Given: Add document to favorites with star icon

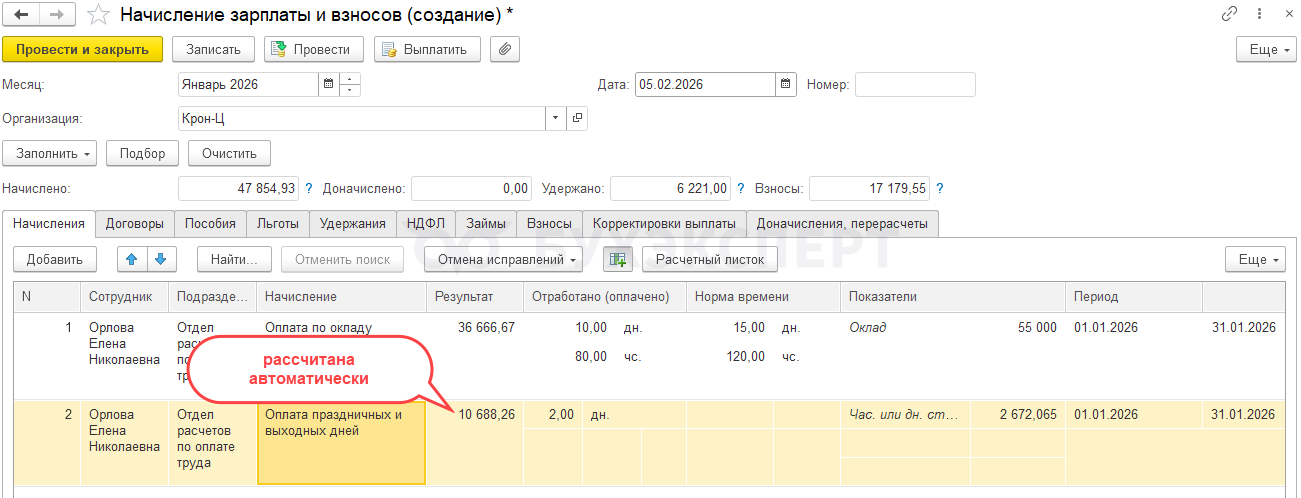Looking at the screenshot, I should pos(98,15).
